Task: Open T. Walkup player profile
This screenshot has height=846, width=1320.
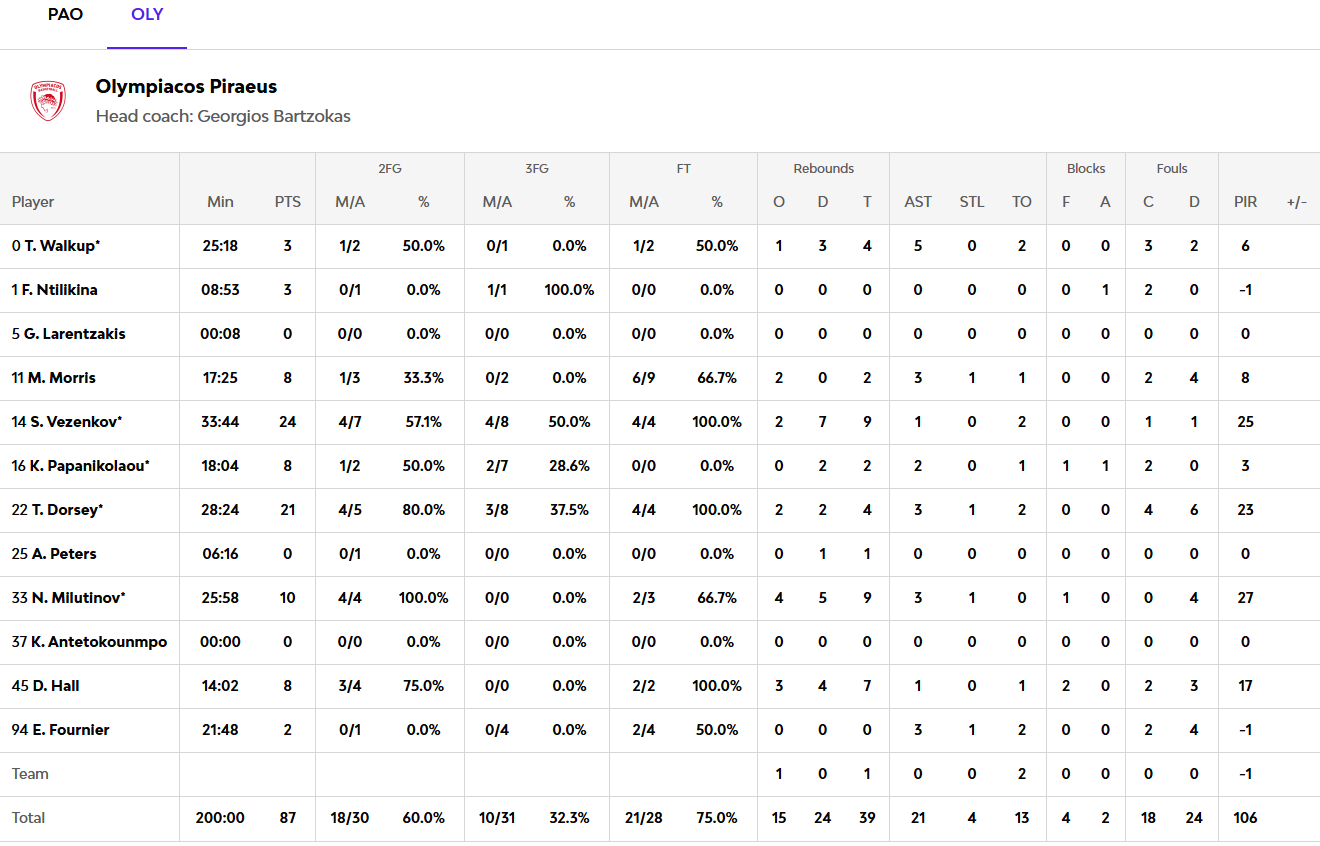Action: pos(62,246)
